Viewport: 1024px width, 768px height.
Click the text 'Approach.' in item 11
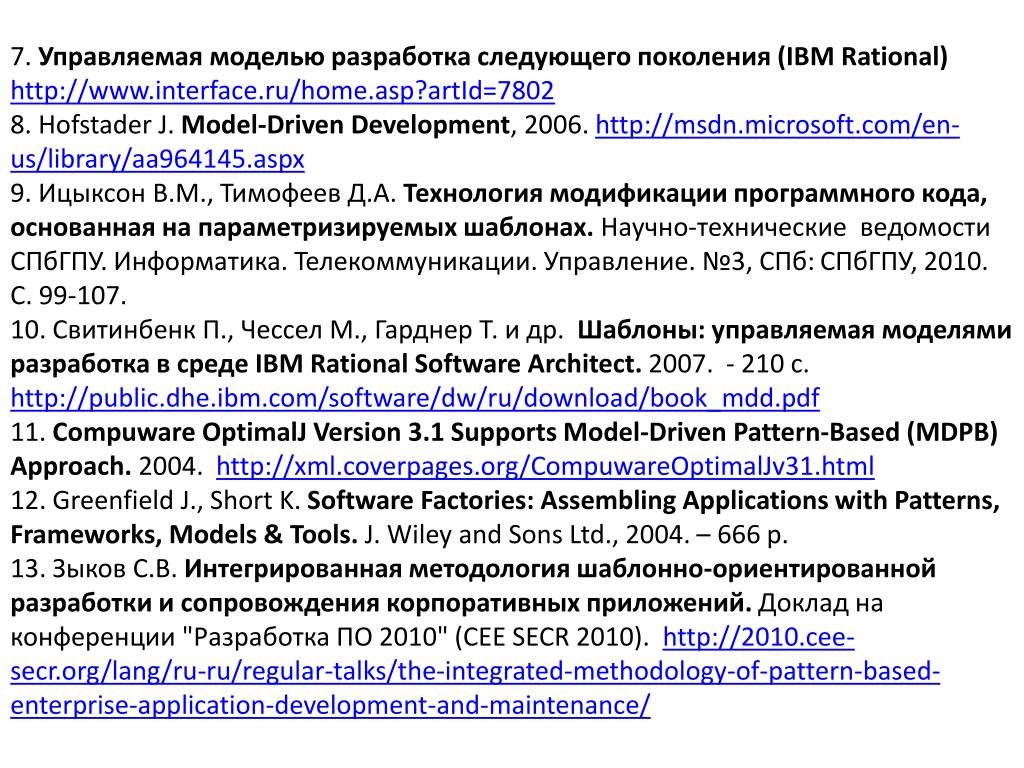(71, 466)
